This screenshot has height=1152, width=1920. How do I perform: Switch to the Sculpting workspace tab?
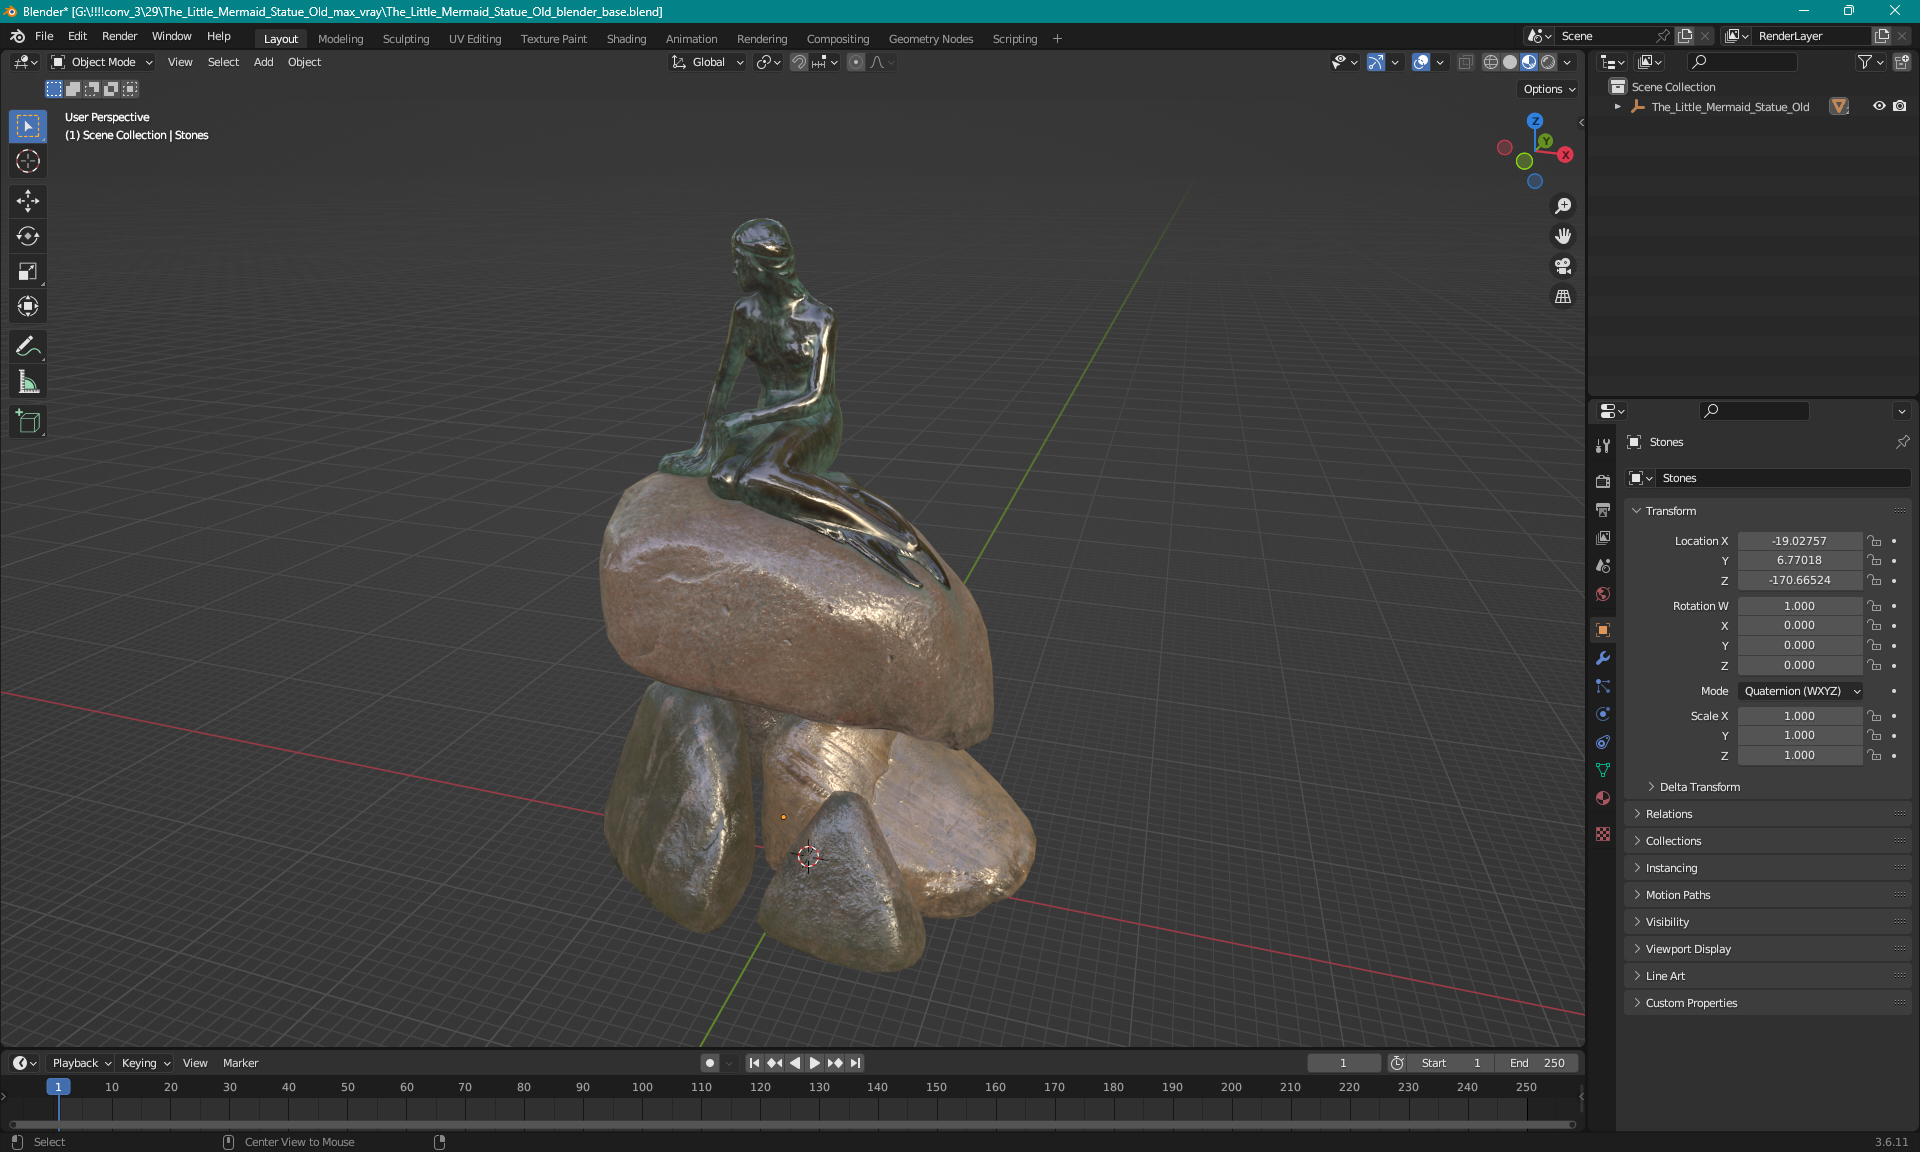405,39
